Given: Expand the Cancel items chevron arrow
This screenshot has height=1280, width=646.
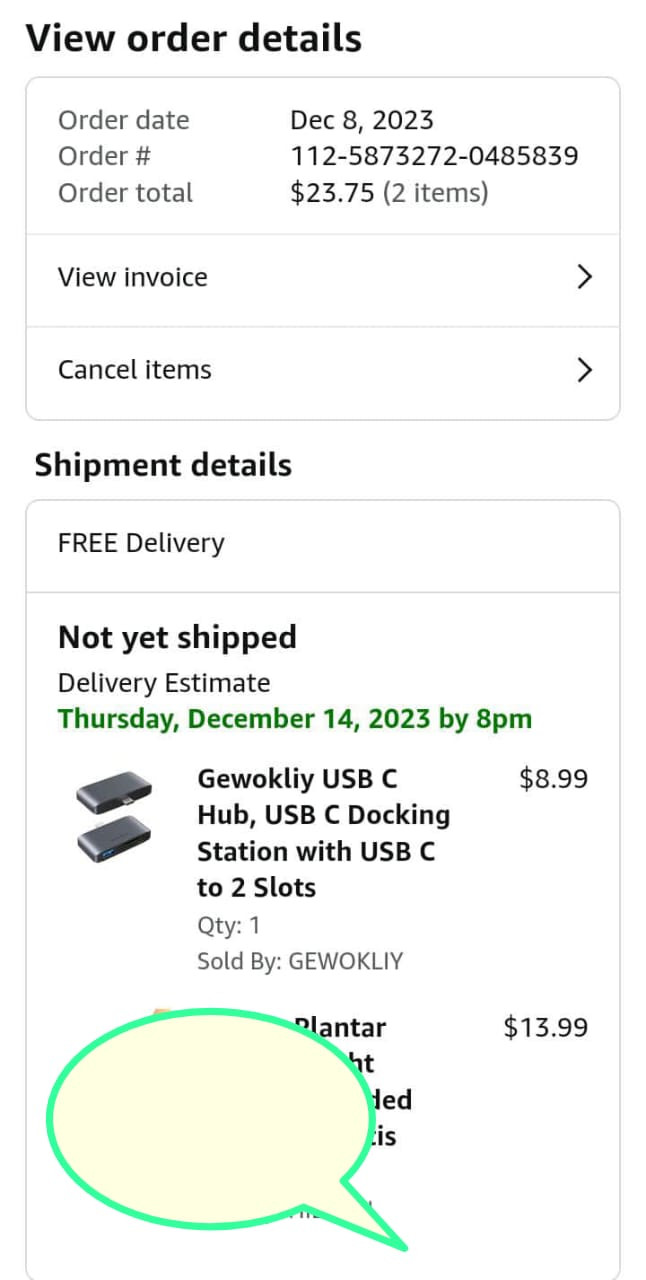Looking at the screenshot, I should pyautogui.click(x=585, y=370).
